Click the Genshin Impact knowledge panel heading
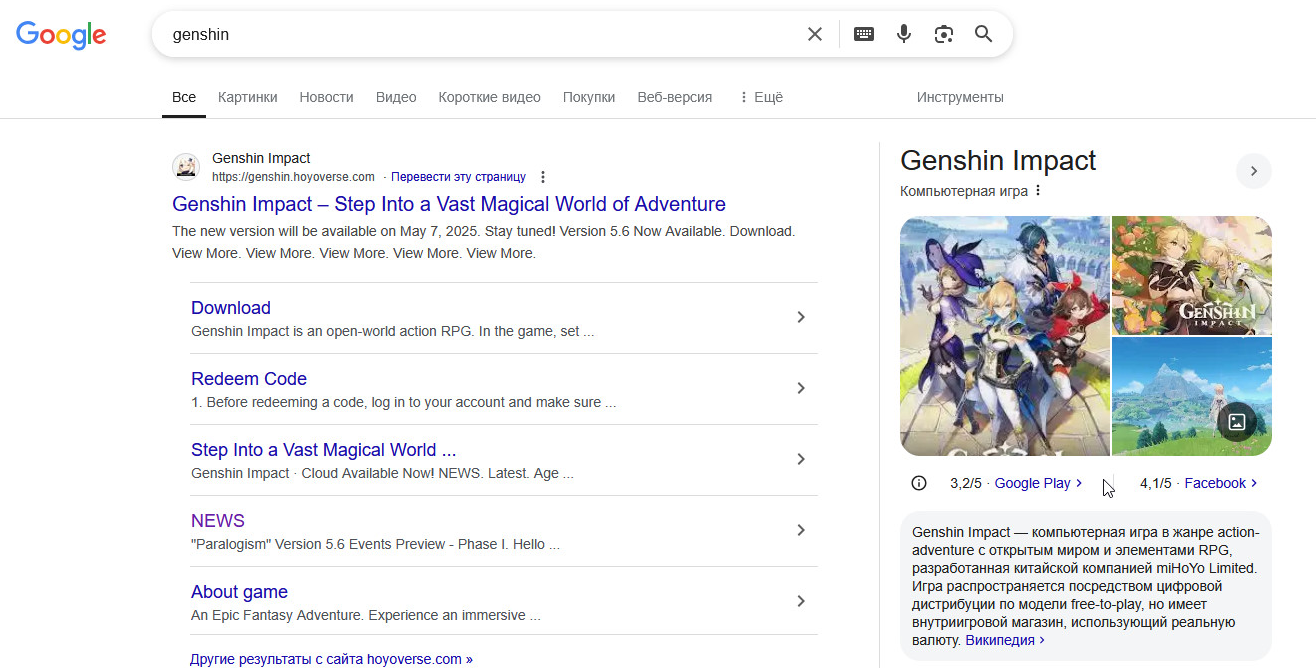 [x=998, y=161]
